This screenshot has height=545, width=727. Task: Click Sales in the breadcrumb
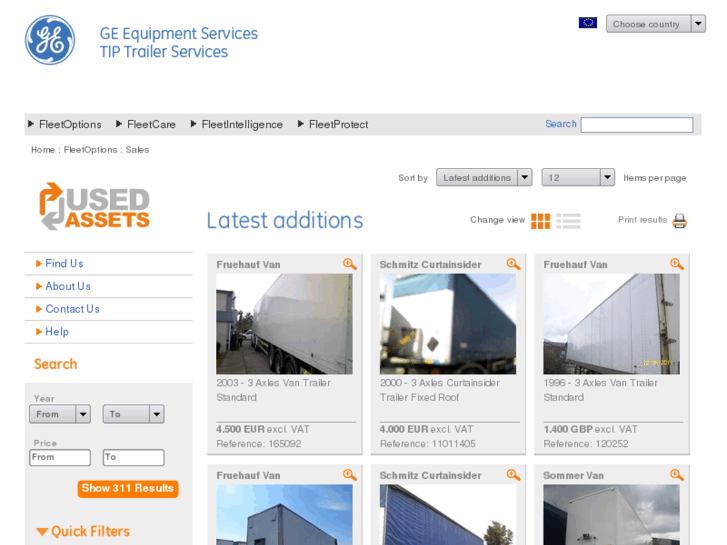(x=137, y=150)
